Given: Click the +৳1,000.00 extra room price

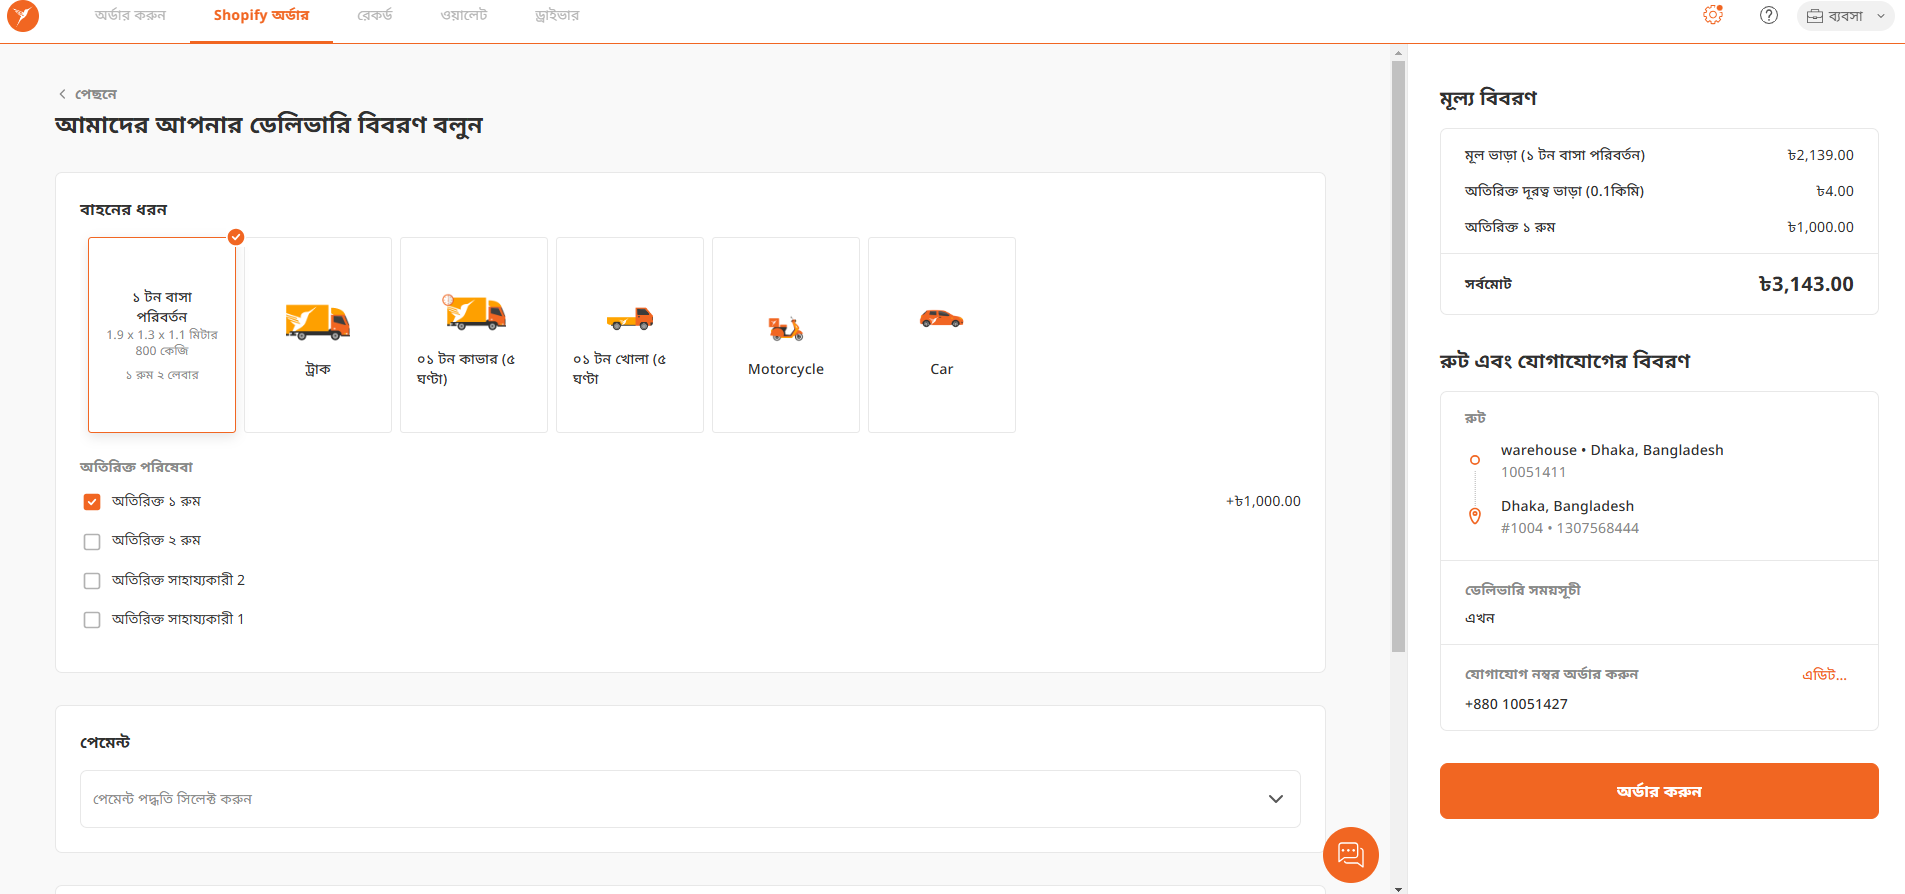Looking at the screenshot, I should [x=1263, y=501].
